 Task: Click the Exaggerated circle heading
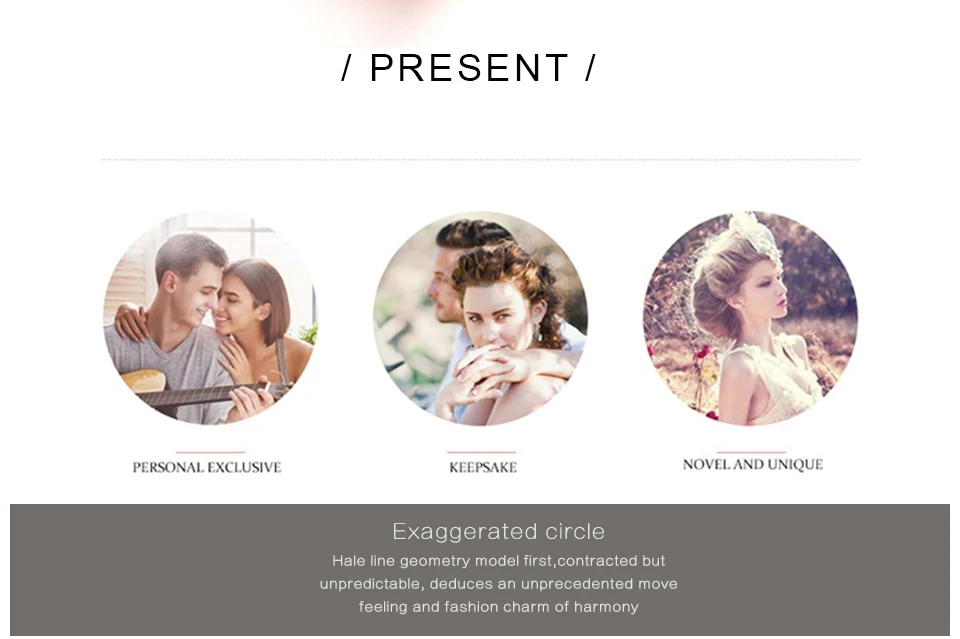[x=498, y=531]
